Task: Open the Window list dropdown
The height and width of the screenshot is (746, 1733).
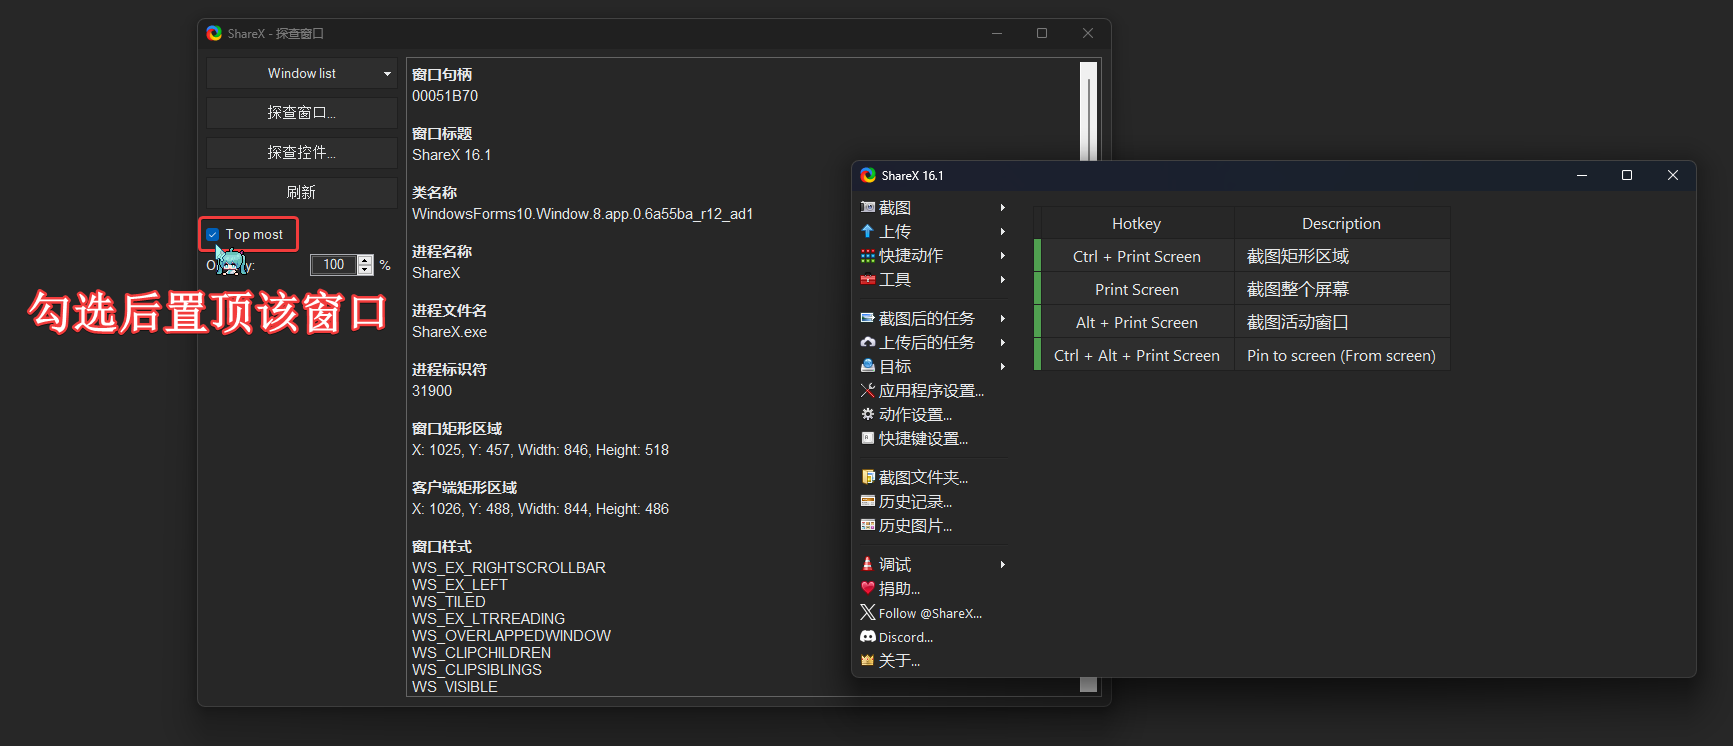Action: tap(301, 73)
